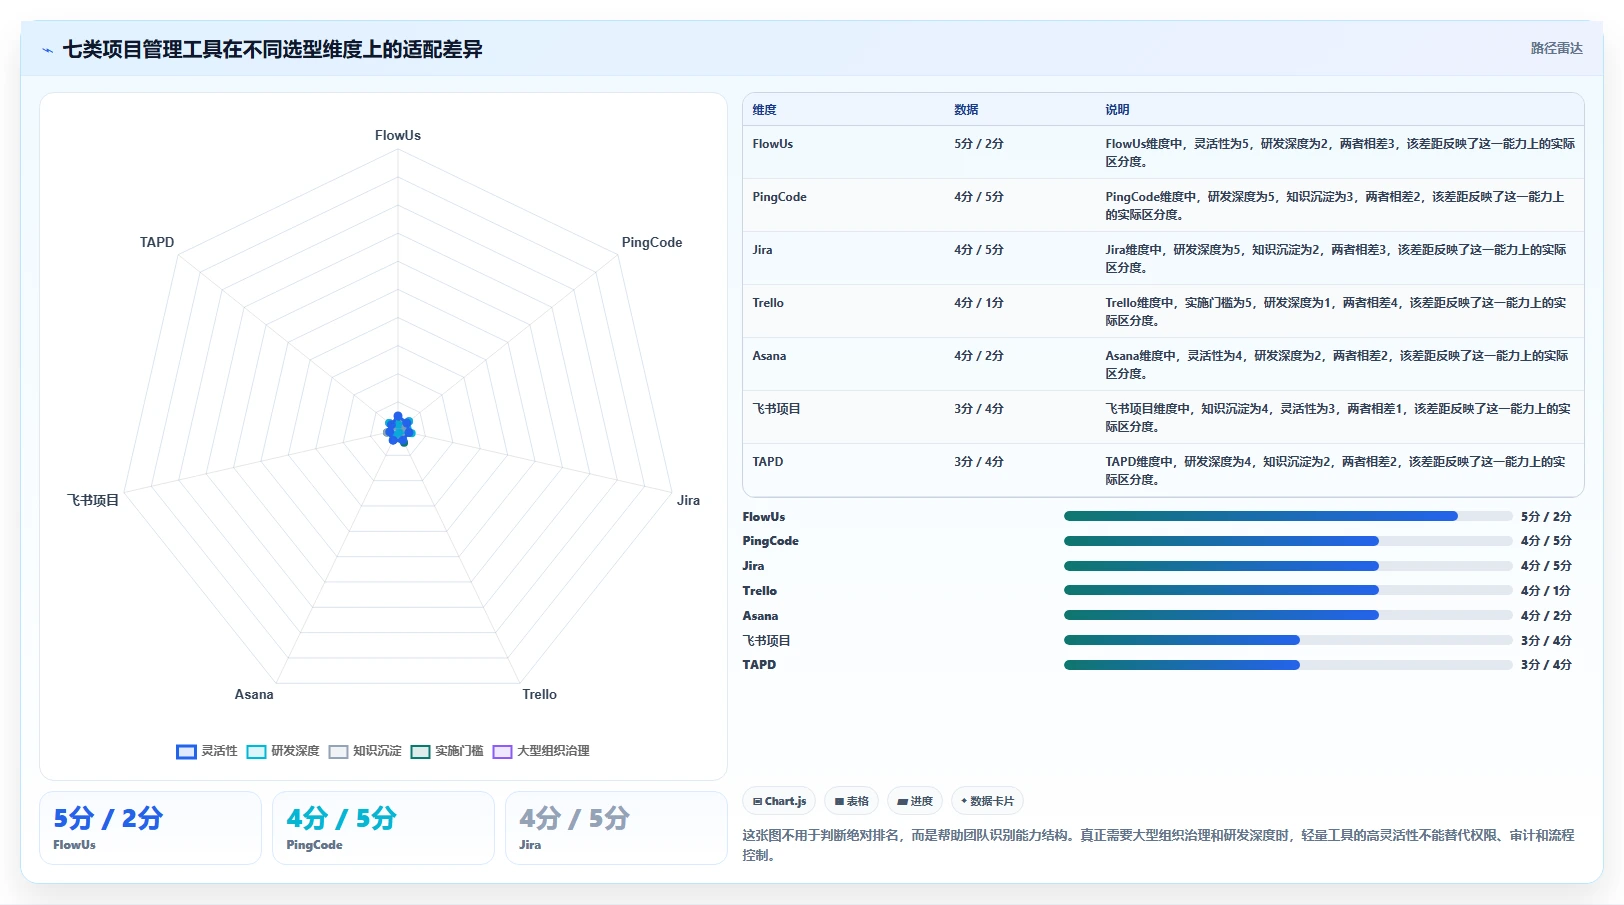Open the PingCode 4分 / 5分 data card
Screen dimensions: 1624x905
383,828
